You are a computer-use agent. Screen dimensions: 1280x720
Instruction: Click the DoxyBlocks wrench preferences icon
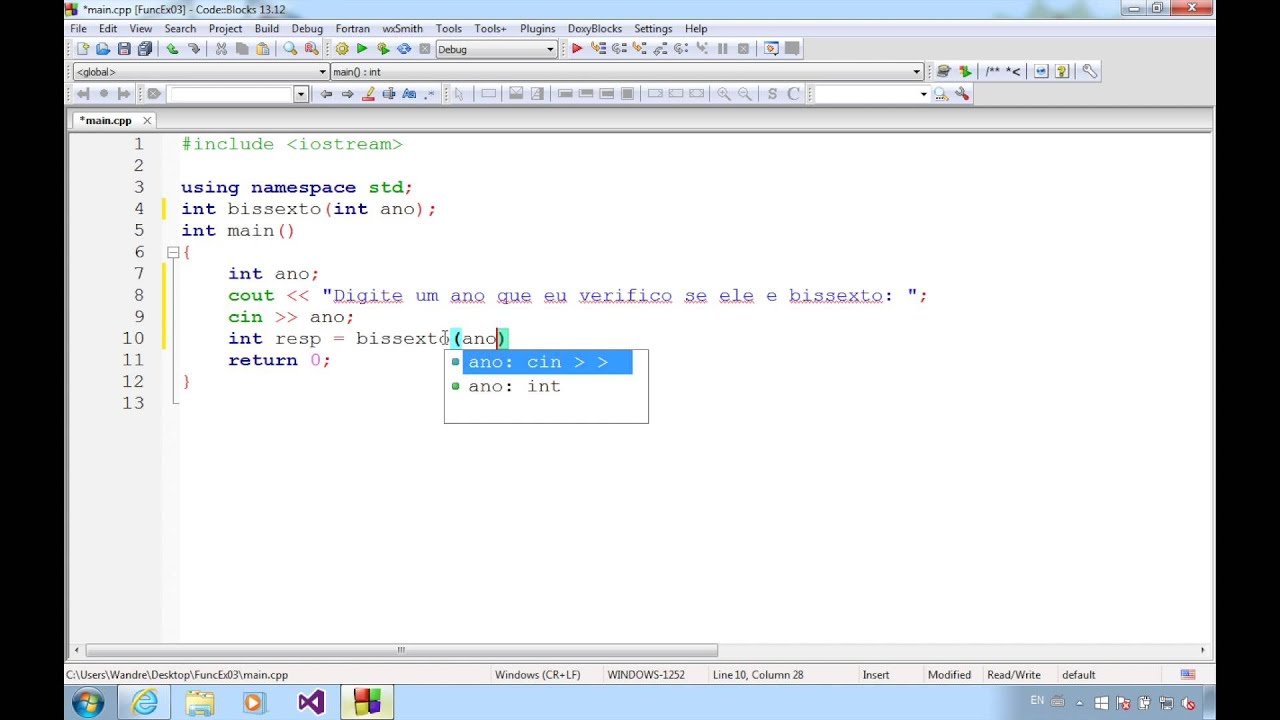[x=1089, y=71]
